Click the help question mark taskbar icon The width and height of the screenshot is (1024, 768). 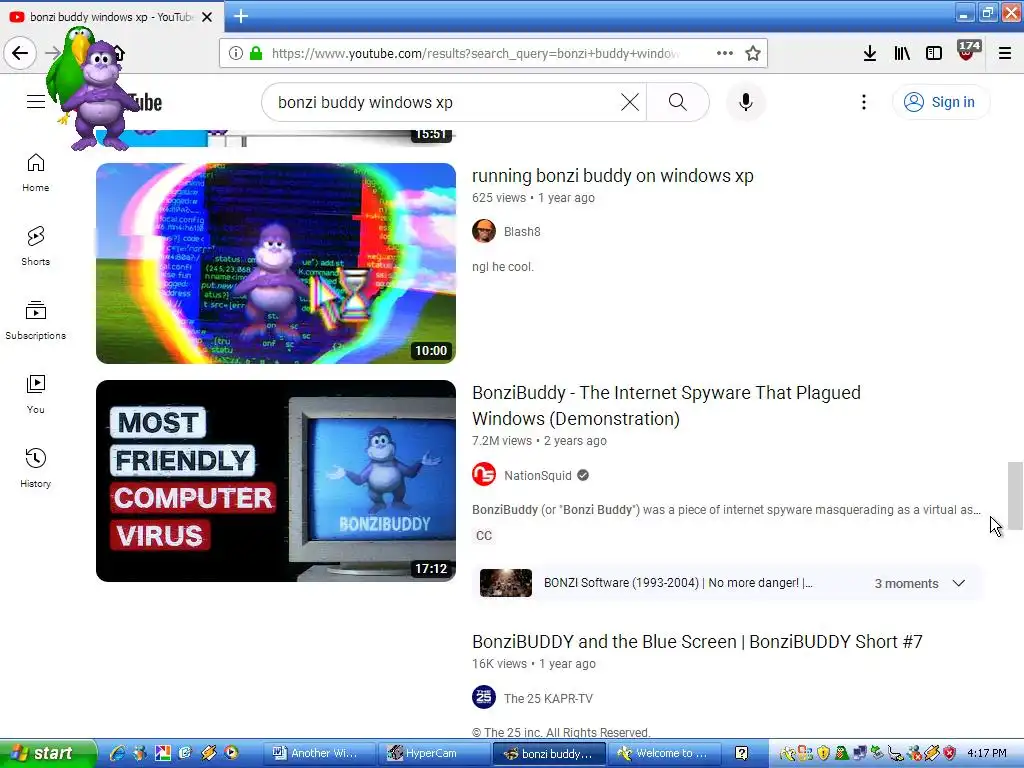click(x=741, y=754)
